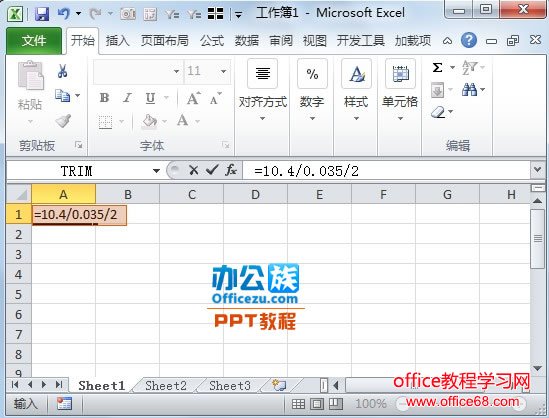Click the Increase Font Size icon
This screenshot has height=418, width=549.
[x=194, y=99]
